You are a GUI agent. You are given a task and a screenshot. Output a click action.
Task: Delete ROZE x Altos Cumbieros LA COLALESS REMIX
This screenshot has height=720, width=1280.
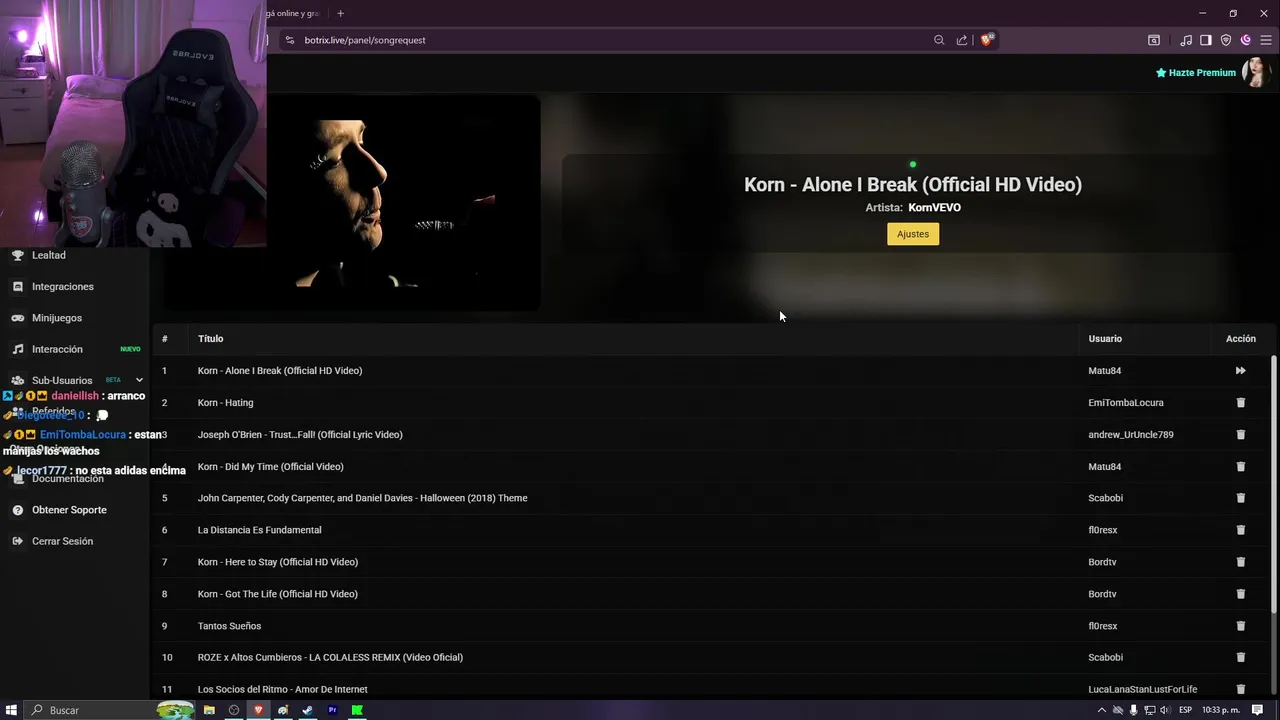(x=1241, y=657)
